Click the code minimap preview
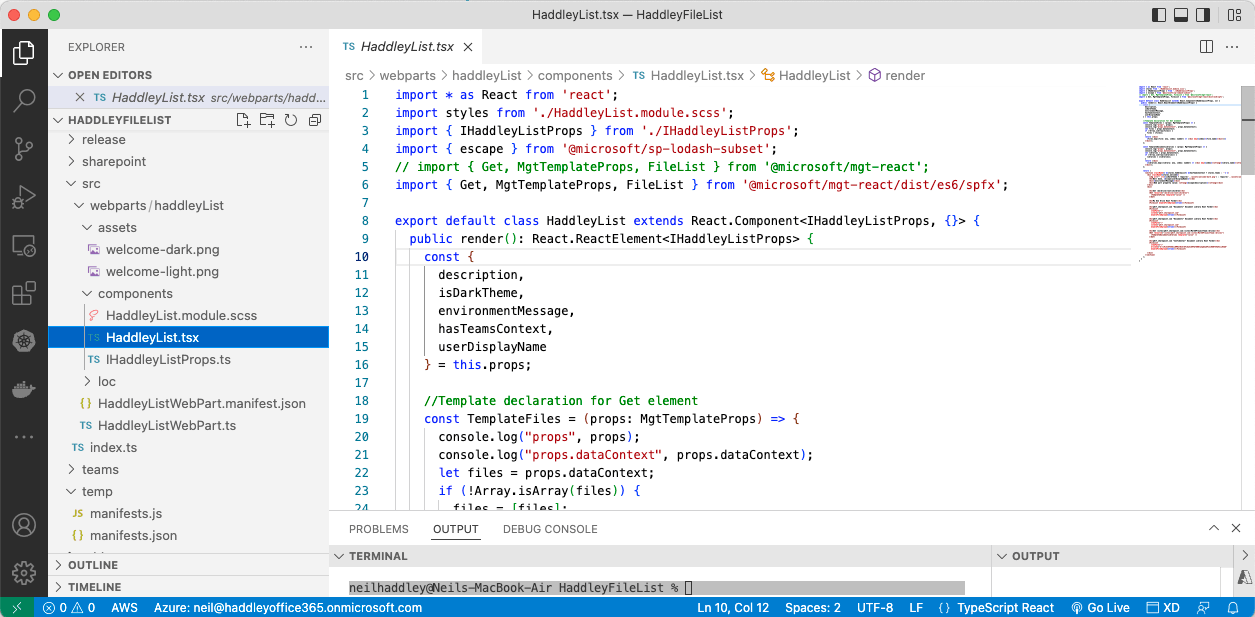 click(x=1188, y=170)
